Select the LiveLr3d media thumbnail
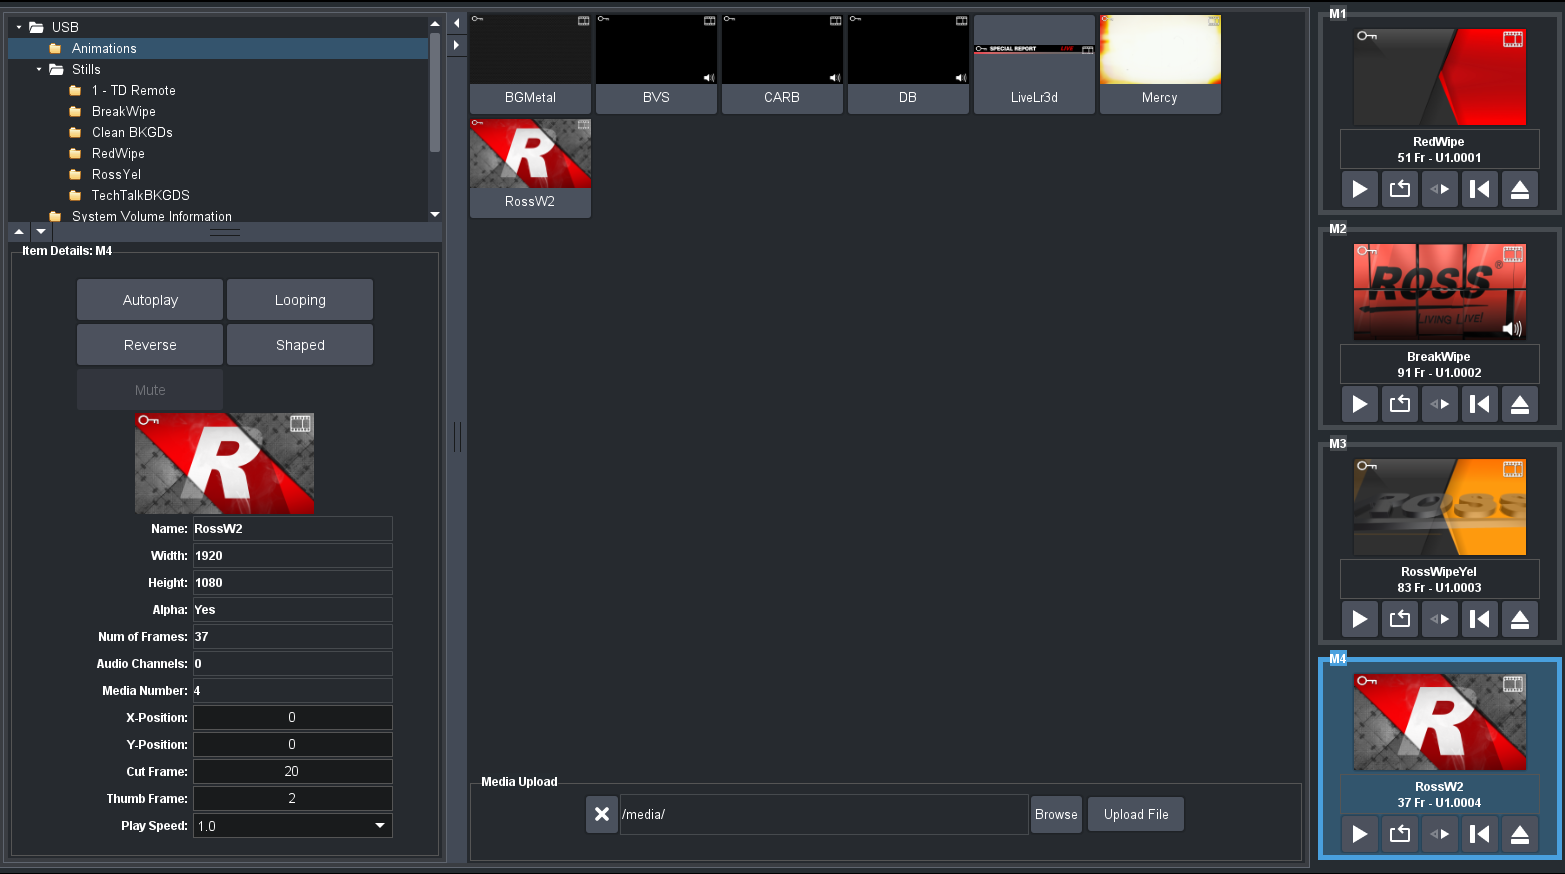The height and width of the screenshot is (874, 1565). pyautogui.click(x=1034, y=64)
